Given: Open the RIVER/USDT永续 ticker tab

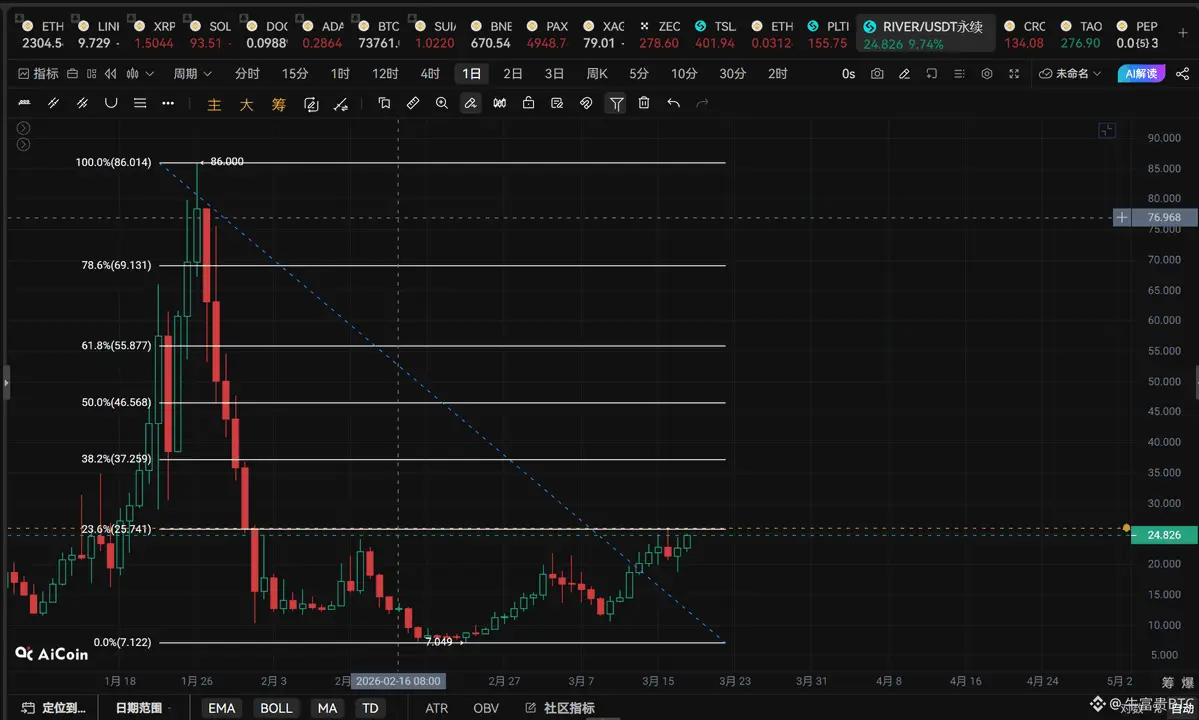Looking at the screenshot, I should (926, 34).
